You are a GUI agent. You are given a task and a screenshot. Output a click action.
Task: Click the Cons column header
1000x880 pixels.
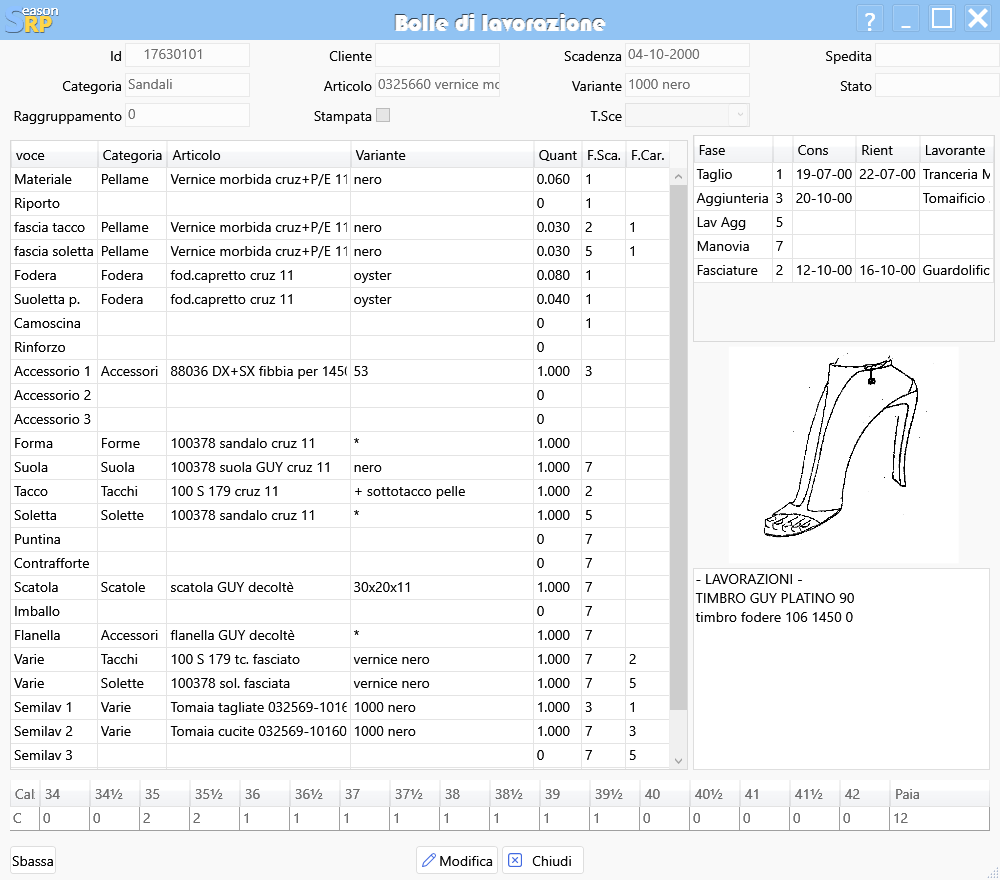coord(823,150)
